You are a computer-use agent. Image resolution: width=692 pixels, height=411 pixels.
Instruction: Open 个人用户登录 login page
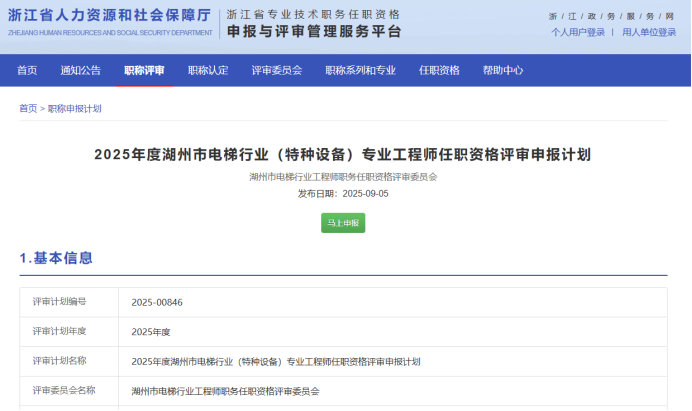578,32
